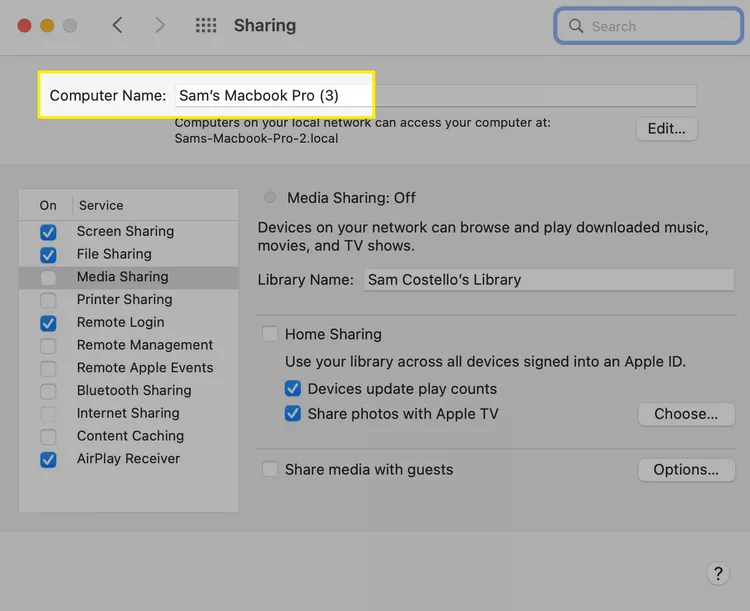
Task: Select File Sharing service row
Action: [128, 254]
